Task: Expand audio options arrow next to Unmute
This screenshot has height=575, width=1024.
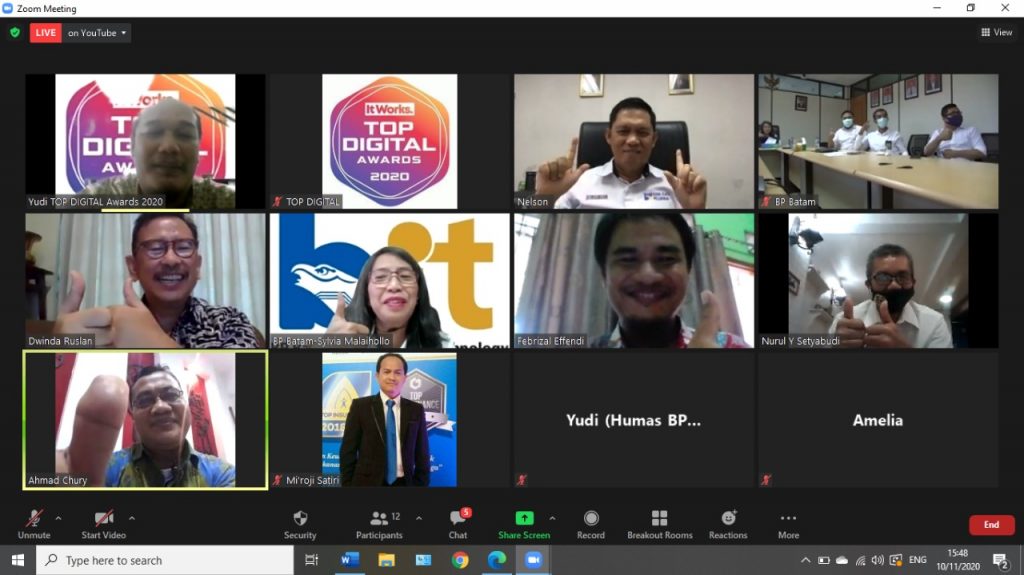Action: (x=58, y=518)
